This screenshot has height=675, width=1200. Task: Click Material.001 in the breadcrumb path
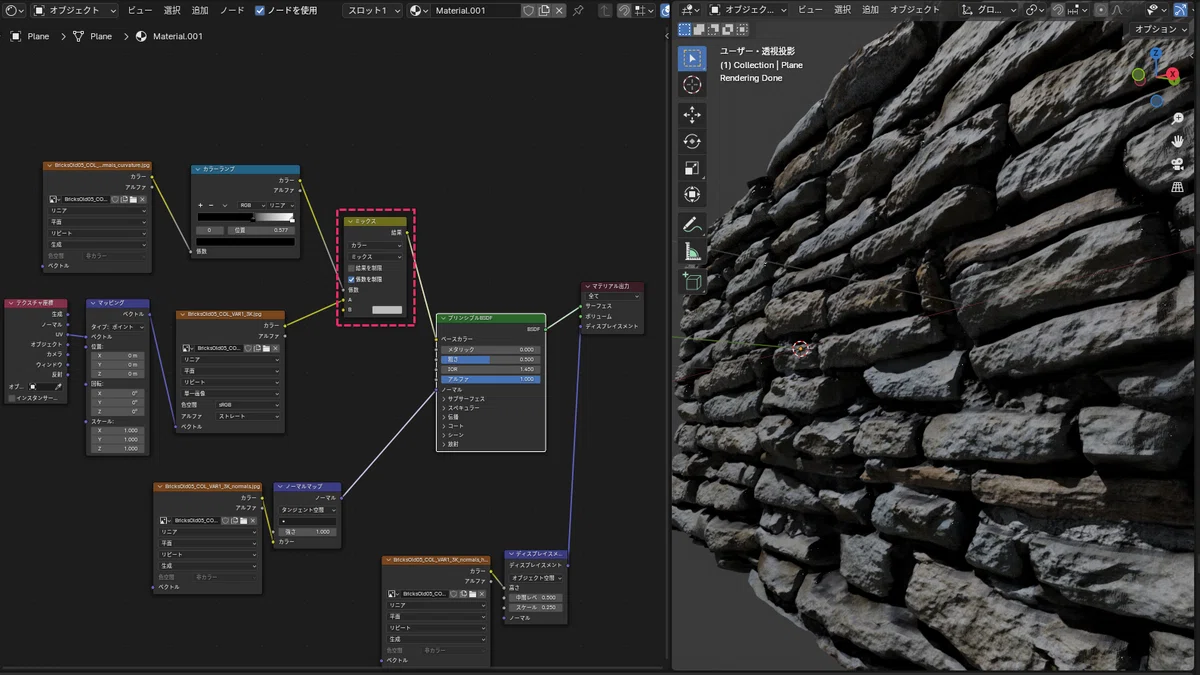tap(177, 36)
